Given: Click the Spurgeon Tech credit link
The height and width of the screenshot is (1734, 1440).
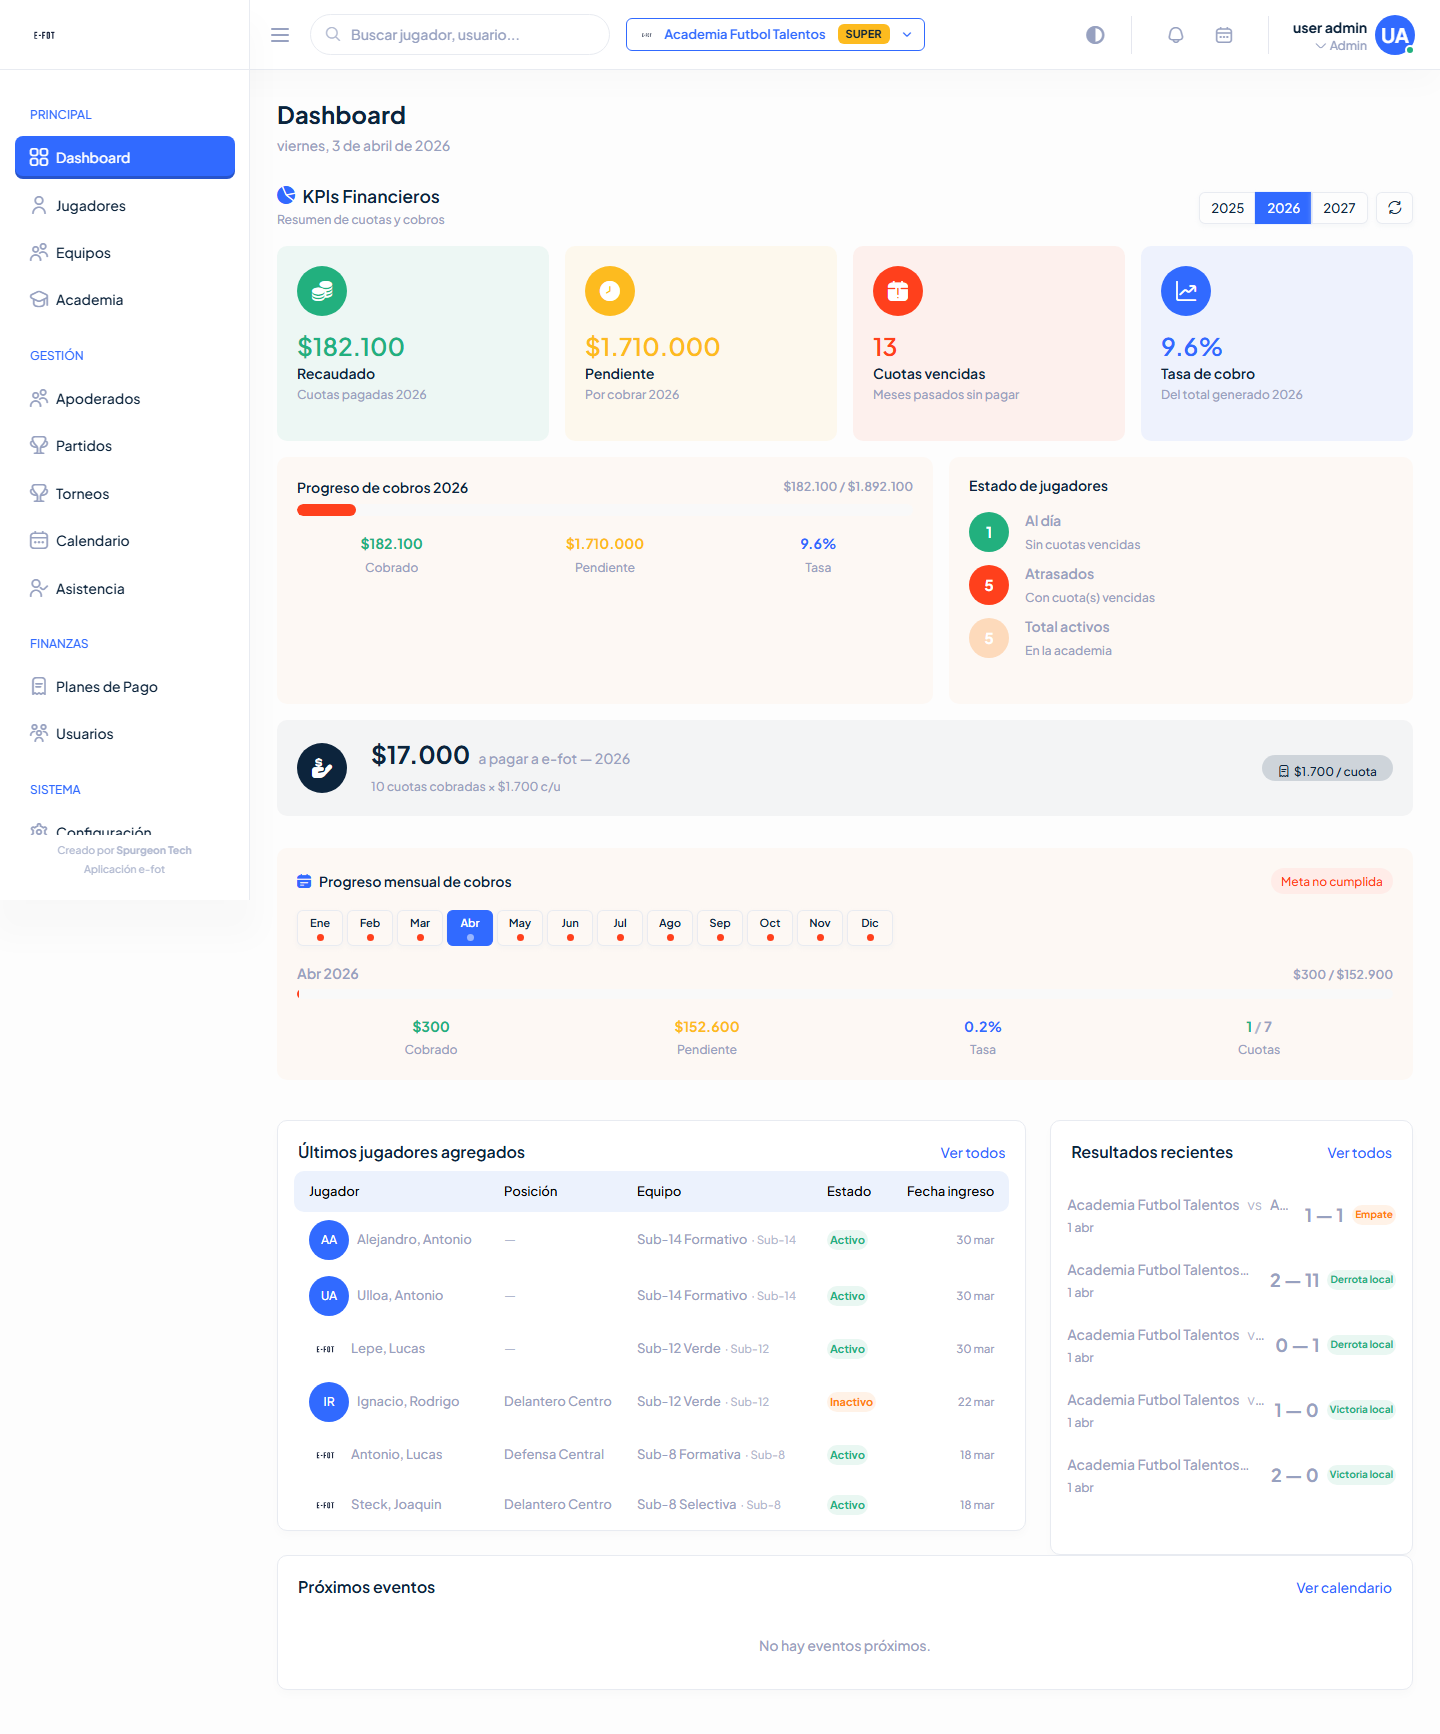Looking at the screenshot, I should pos(153,851).
